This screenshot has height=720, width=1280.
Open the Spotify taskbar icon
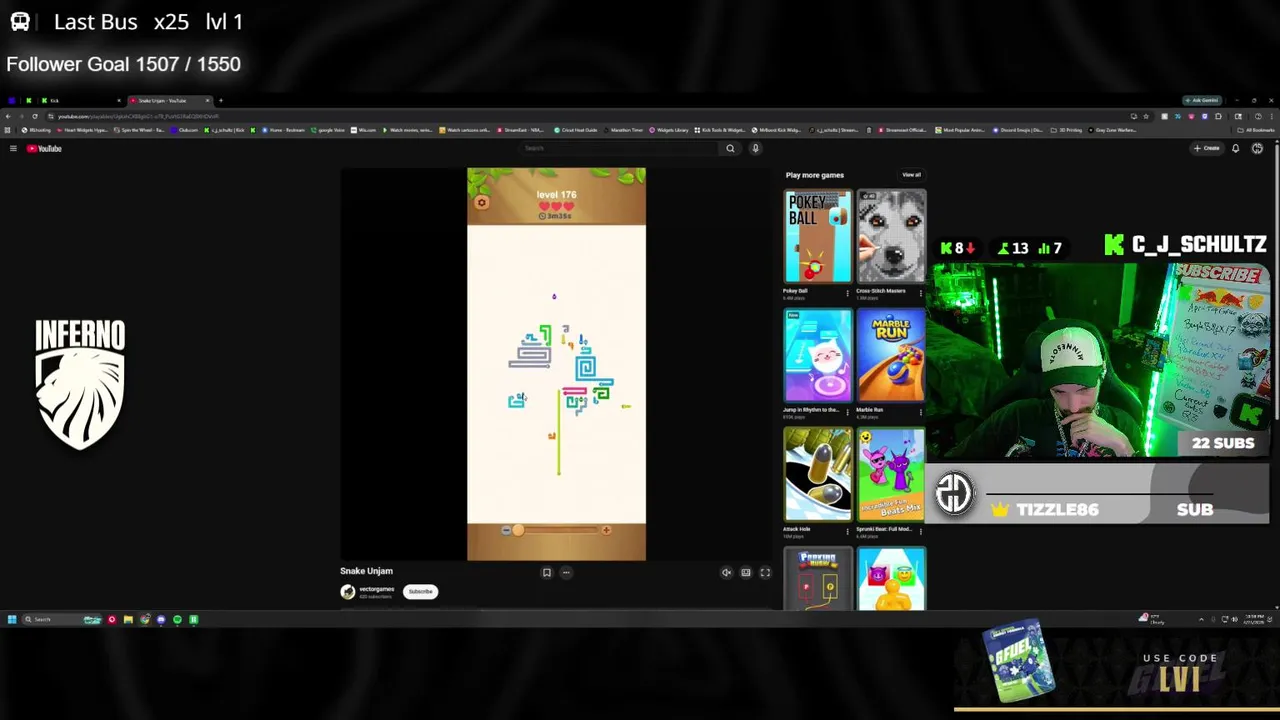(177, 620)
